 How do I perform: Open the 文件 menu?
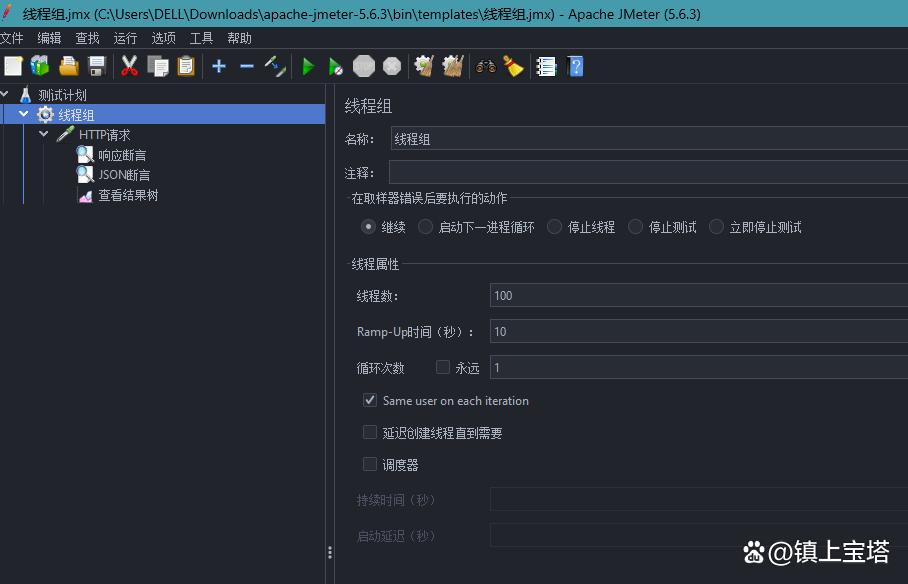(12, 38)
